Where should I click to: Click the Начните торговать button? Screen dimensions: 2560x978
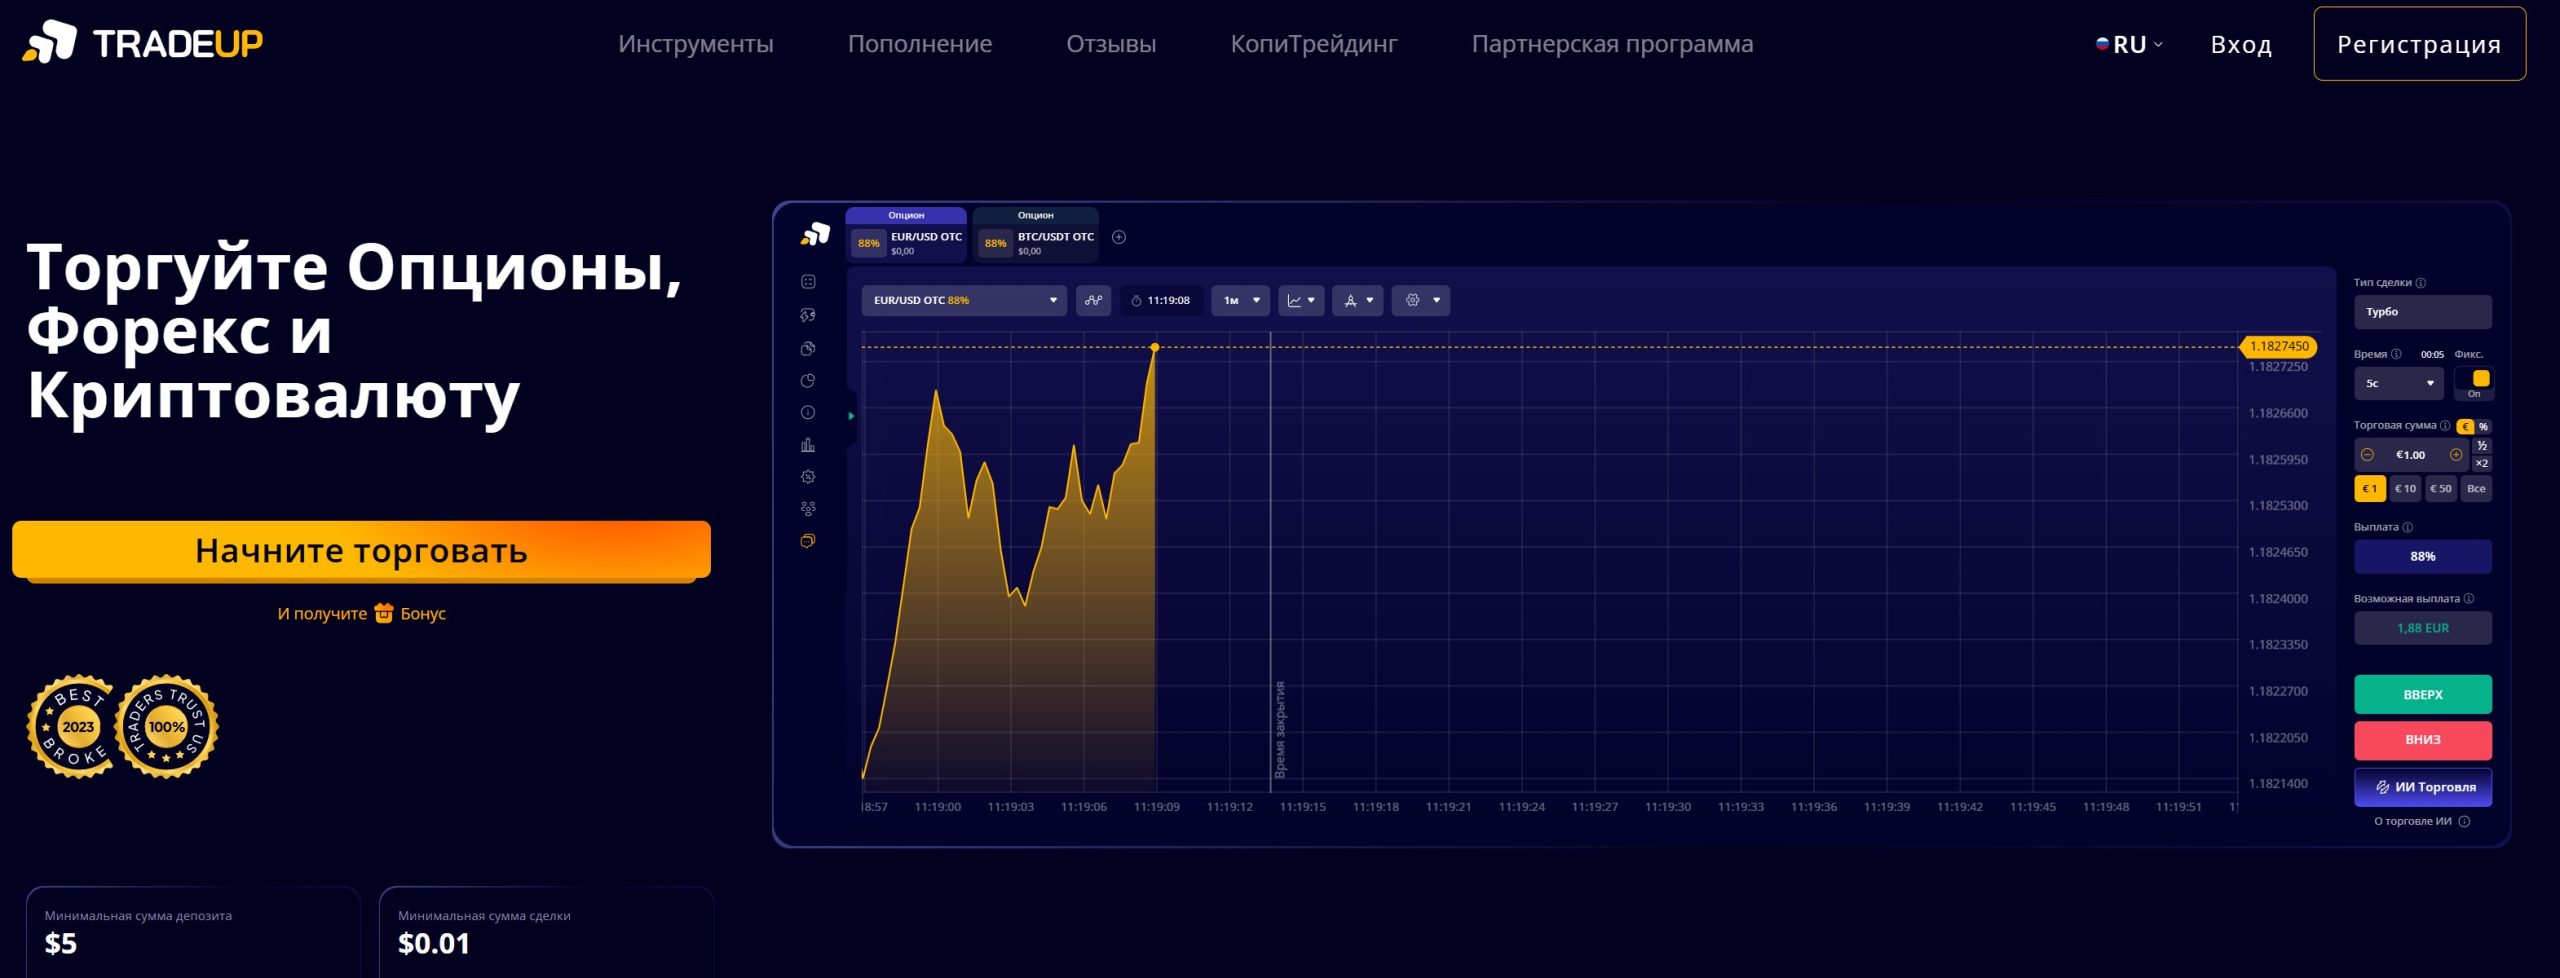click(361, 550)
